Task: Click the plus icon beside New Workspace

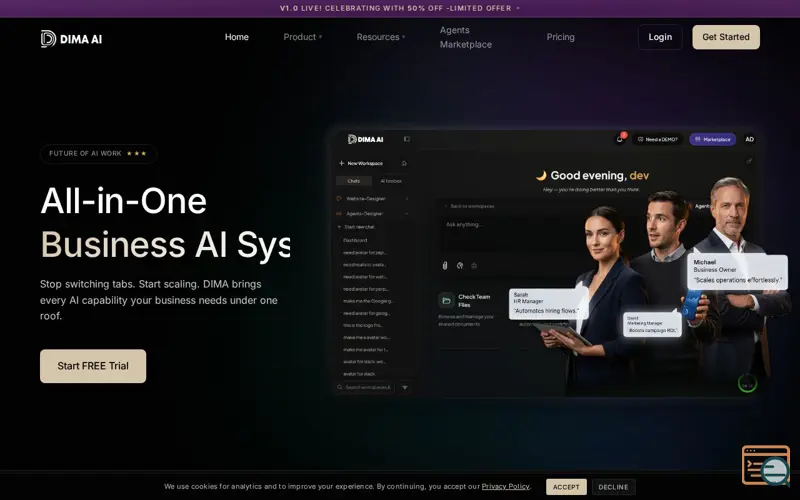Action: 341,163
